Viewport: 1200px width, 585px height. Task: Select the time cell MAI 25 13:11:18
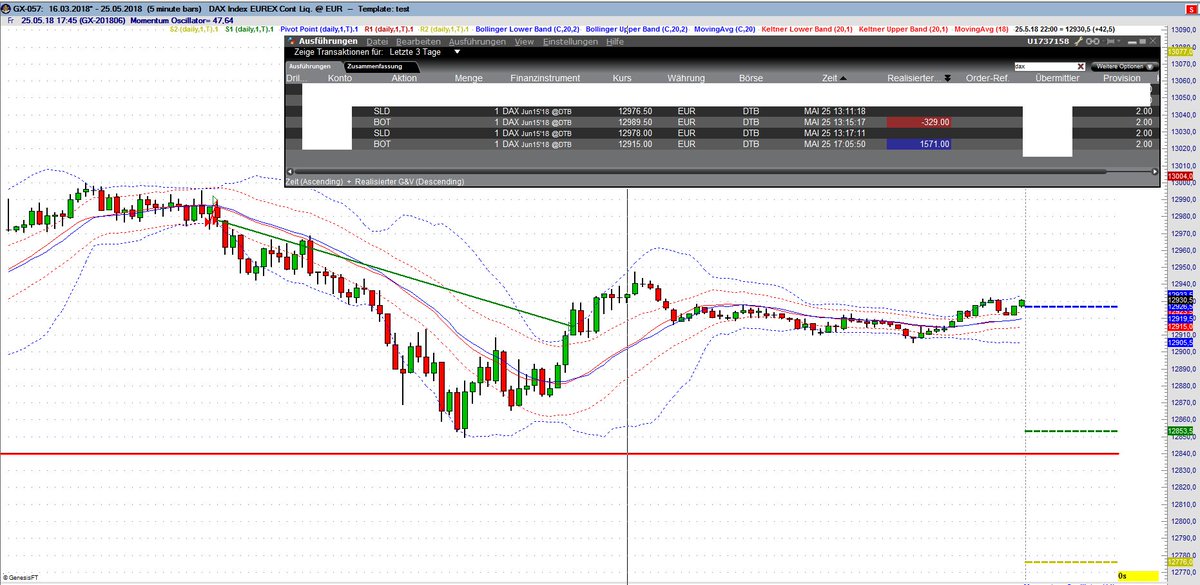(835, 111)
